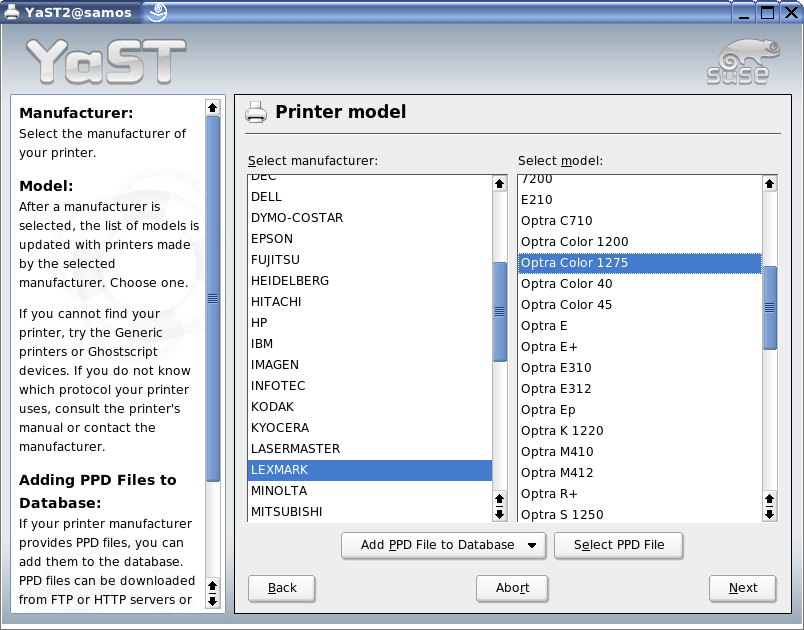Click help panel bottom scroll-up arrow
Viewport: 804px width, 630px height.
click(212, 586)
